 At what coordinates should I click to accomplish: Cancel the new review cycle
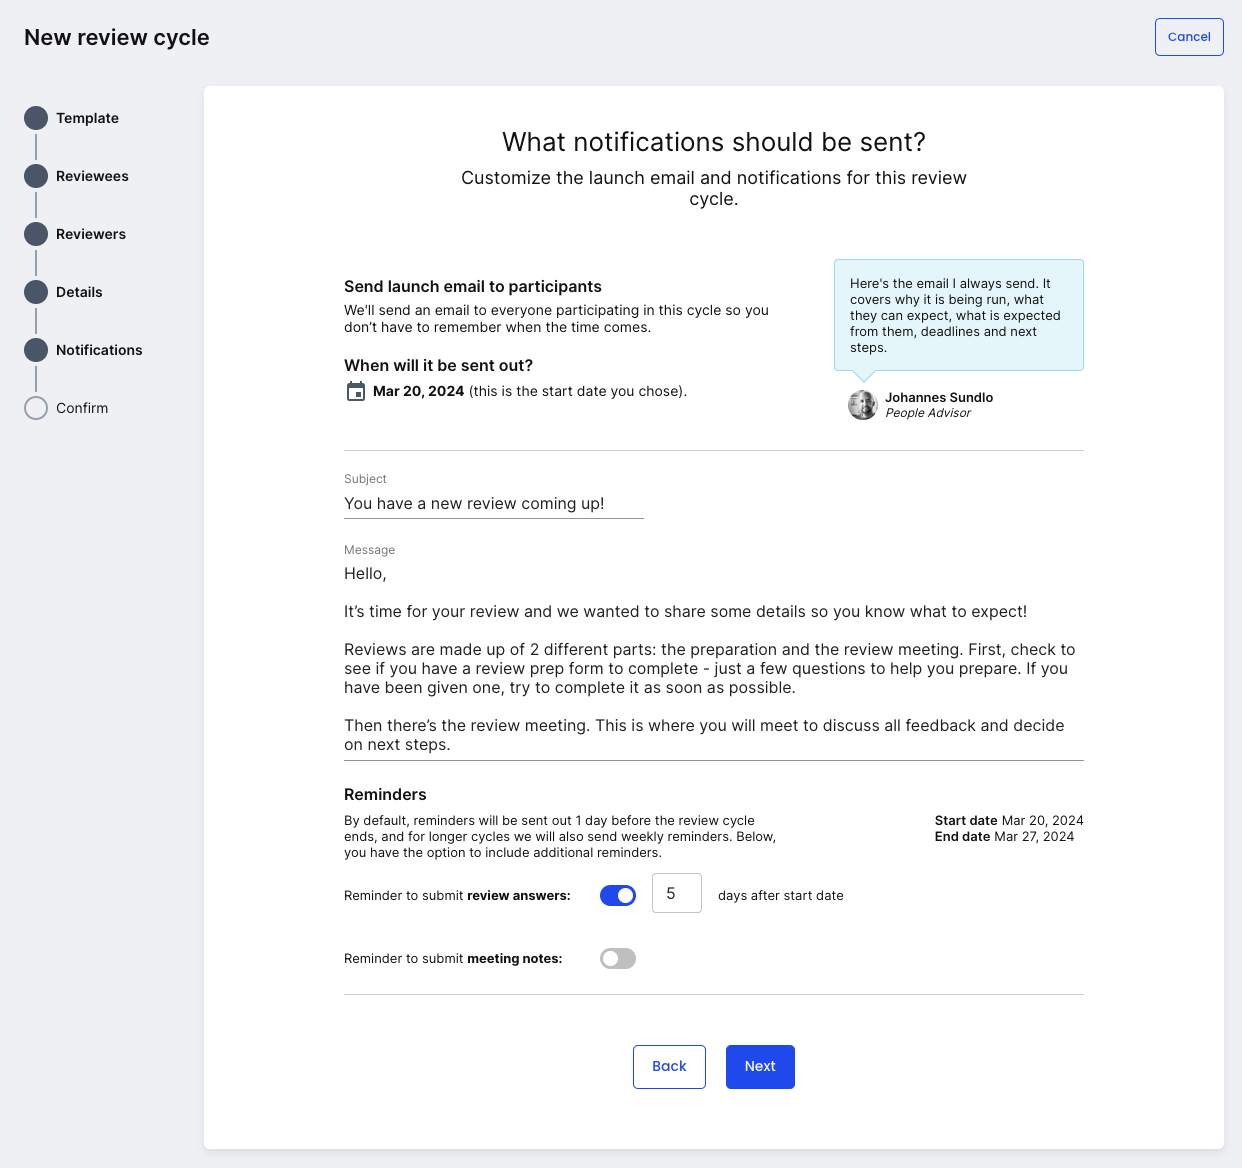(x=1189, y=37)
